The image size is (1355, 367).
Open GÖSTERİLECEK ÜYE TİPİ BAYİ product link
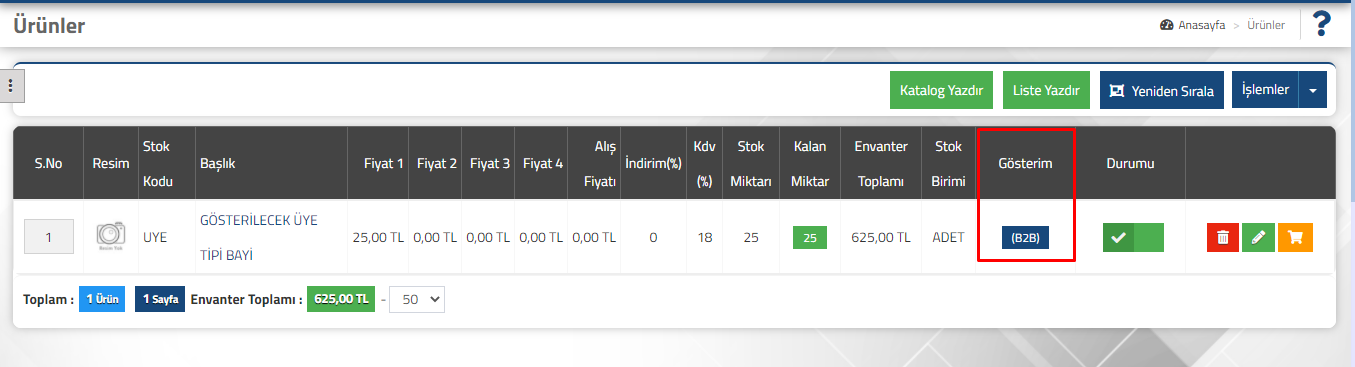[259, 237]
